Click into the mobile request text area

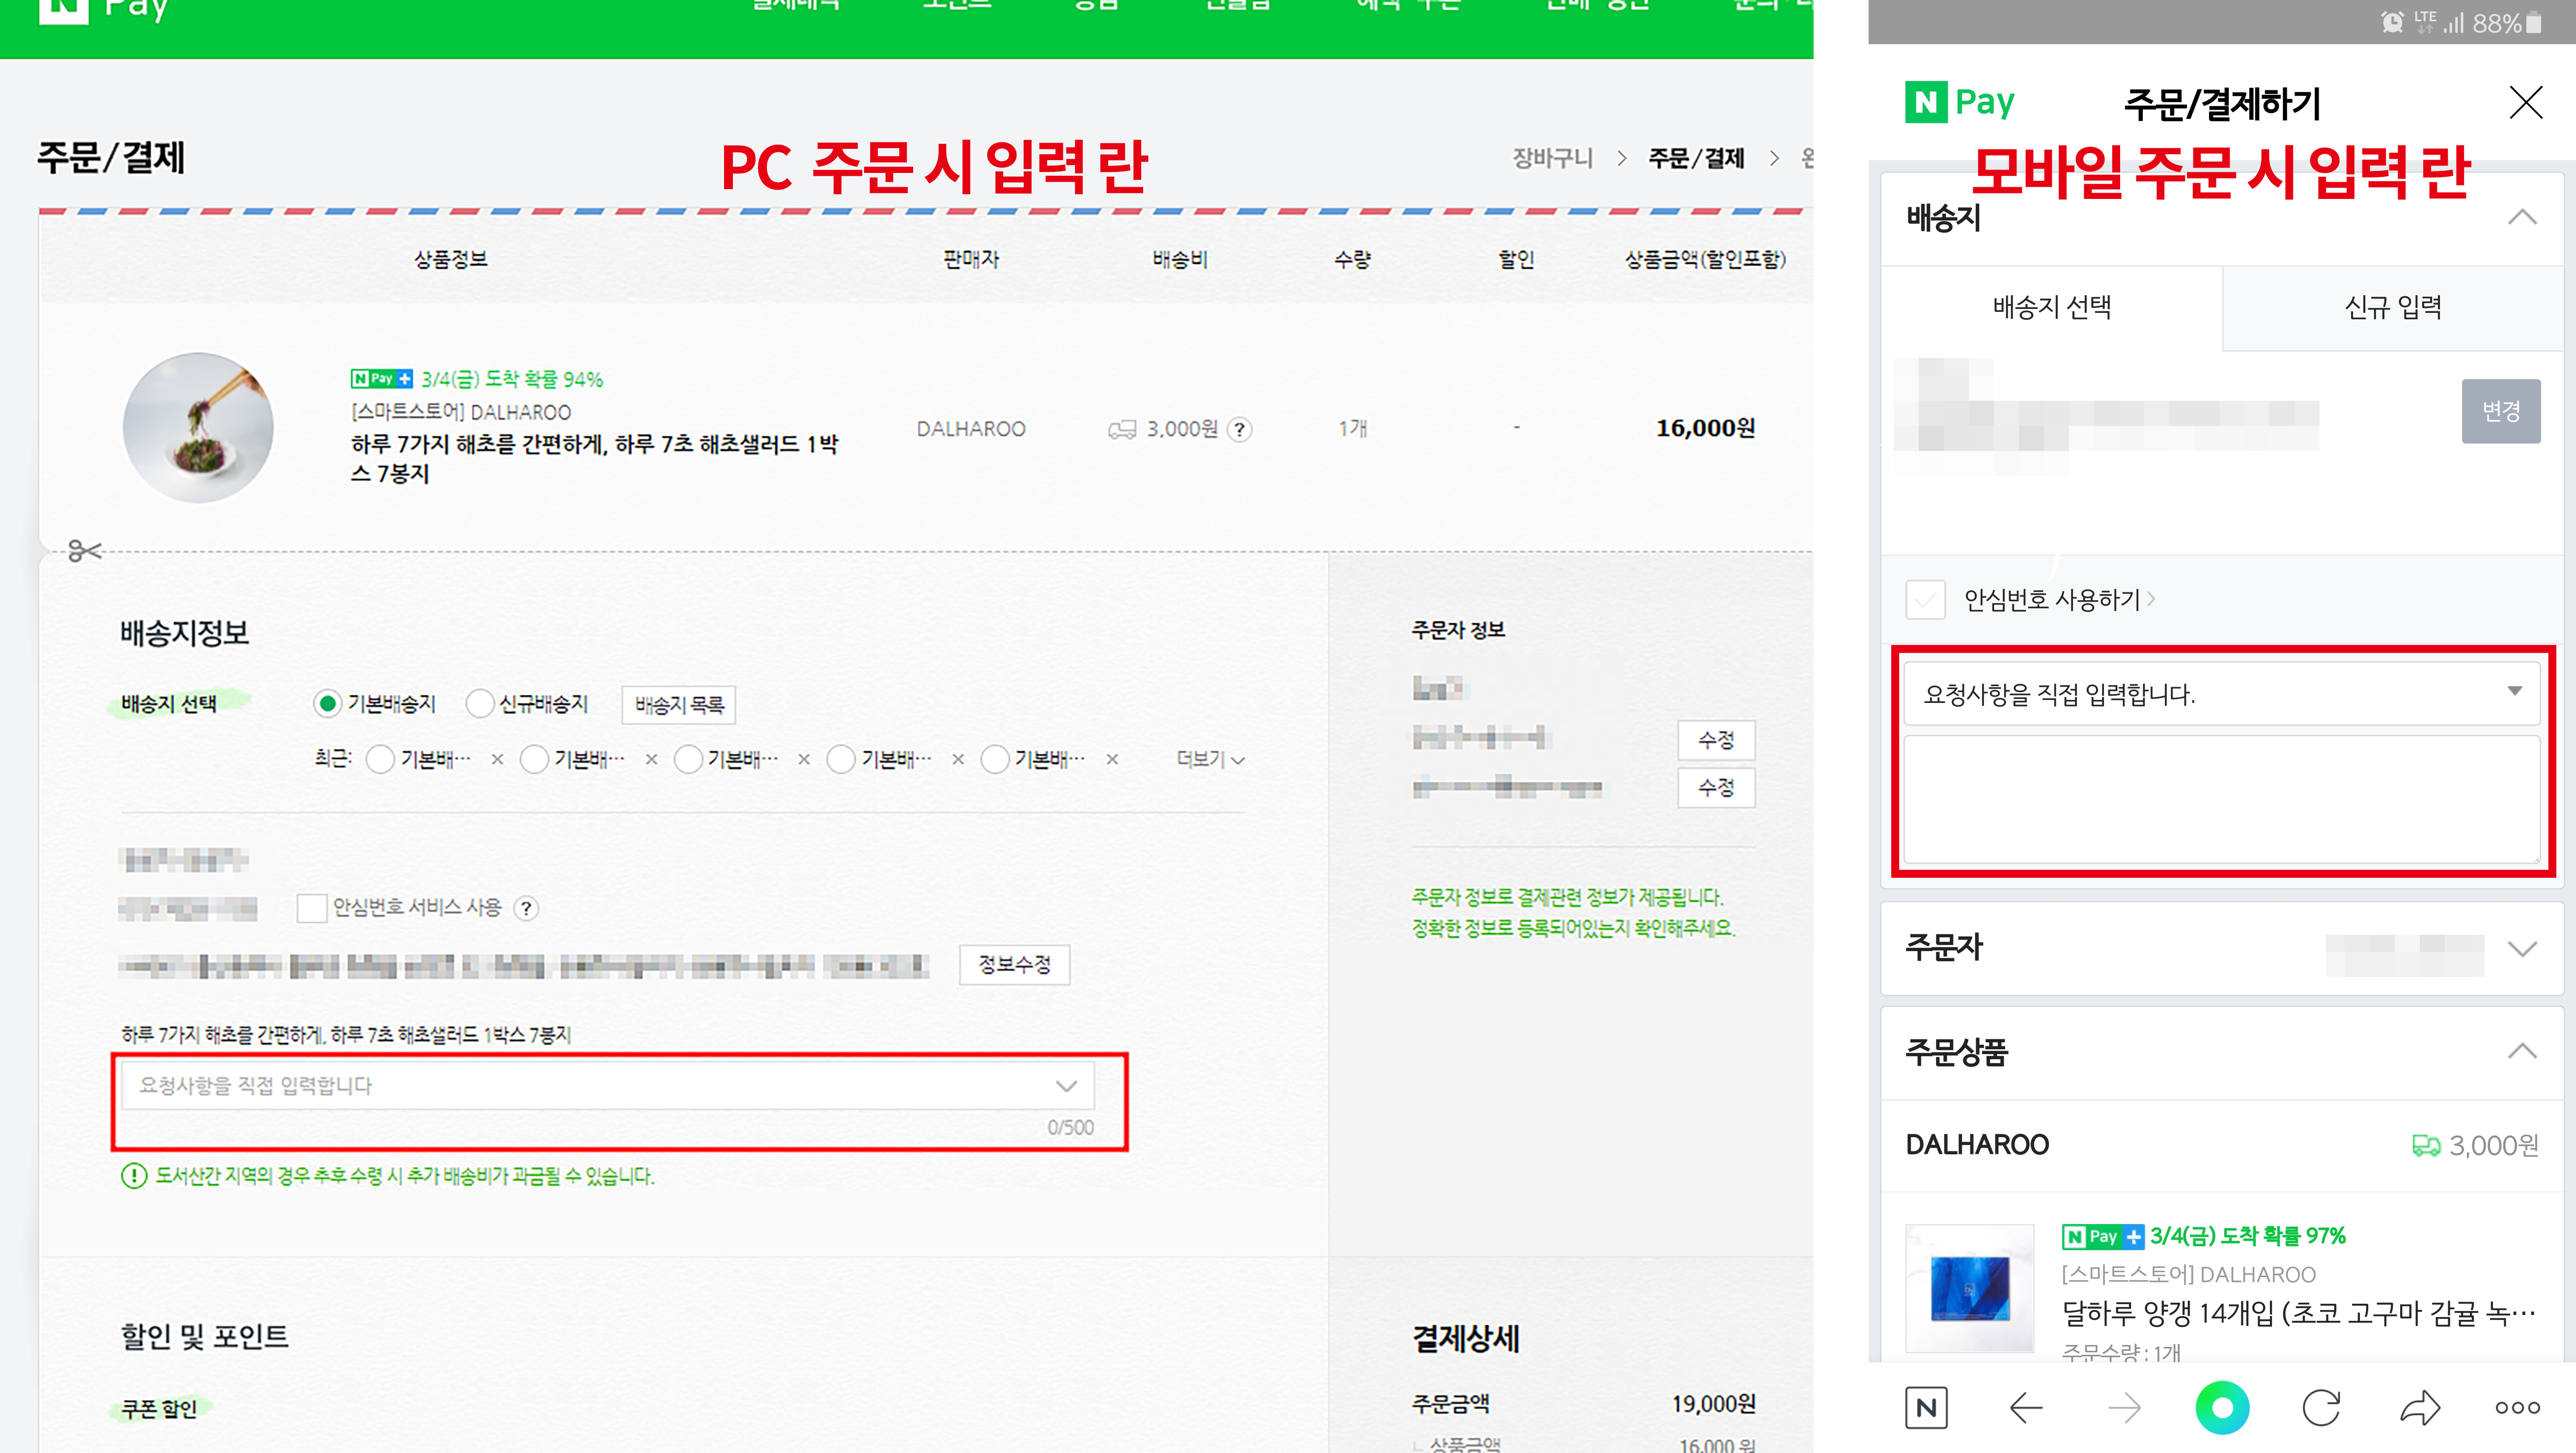click(2221, 799)
